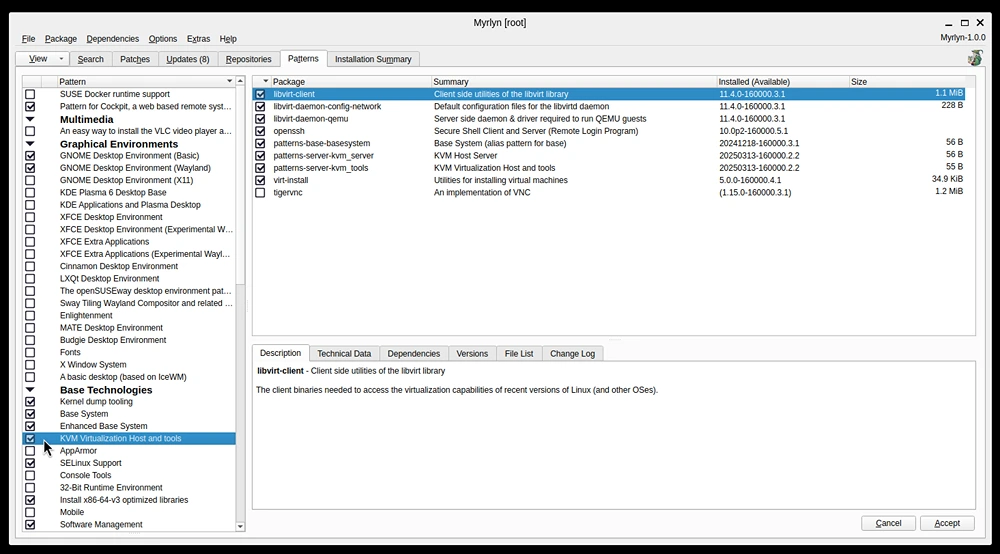
Task: Sort packages by Size column header
Action: pos(906,82)
